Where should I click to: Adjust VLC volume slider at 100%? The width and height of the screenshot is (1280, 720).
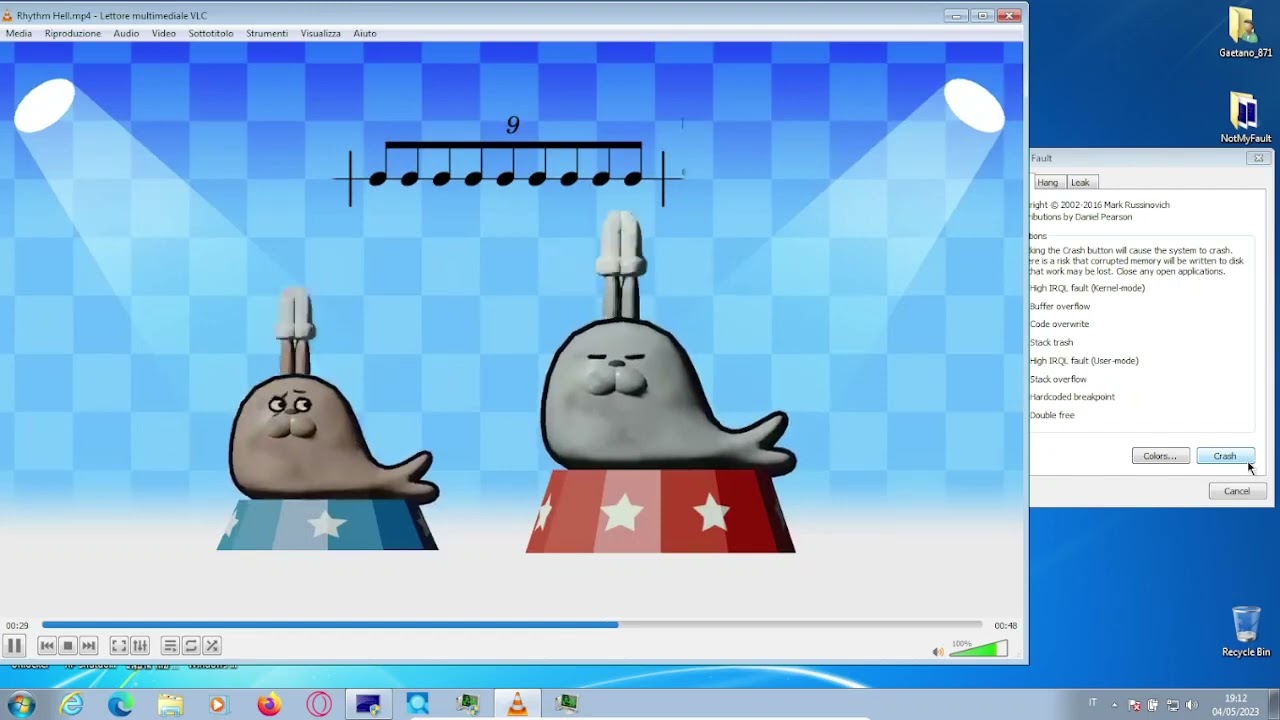click(x=978, y=649)
